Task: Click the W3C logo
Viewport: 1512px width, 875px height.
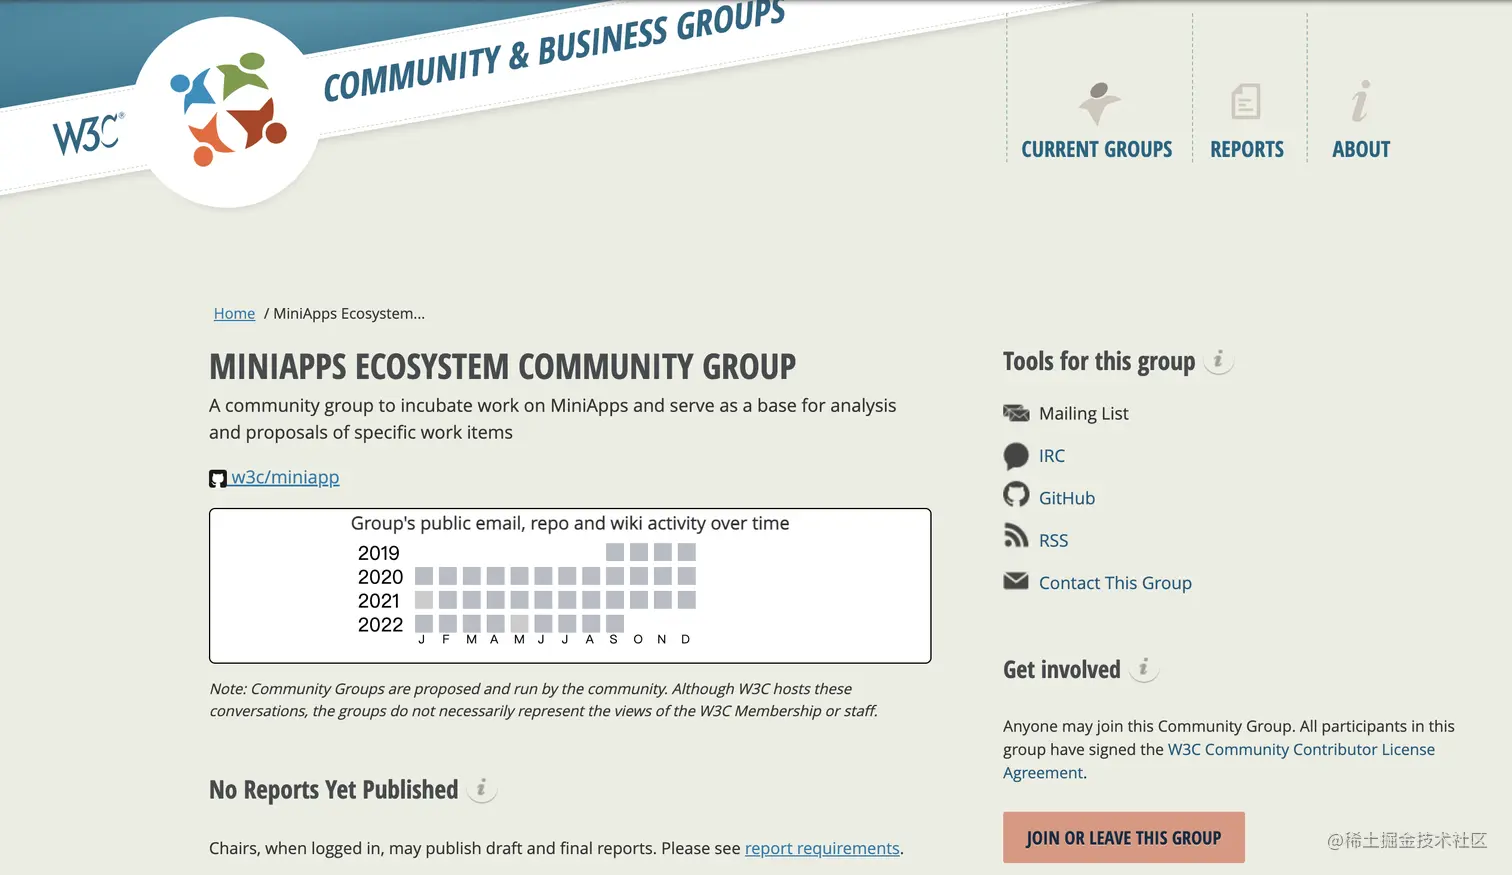Action: (88, 134)
